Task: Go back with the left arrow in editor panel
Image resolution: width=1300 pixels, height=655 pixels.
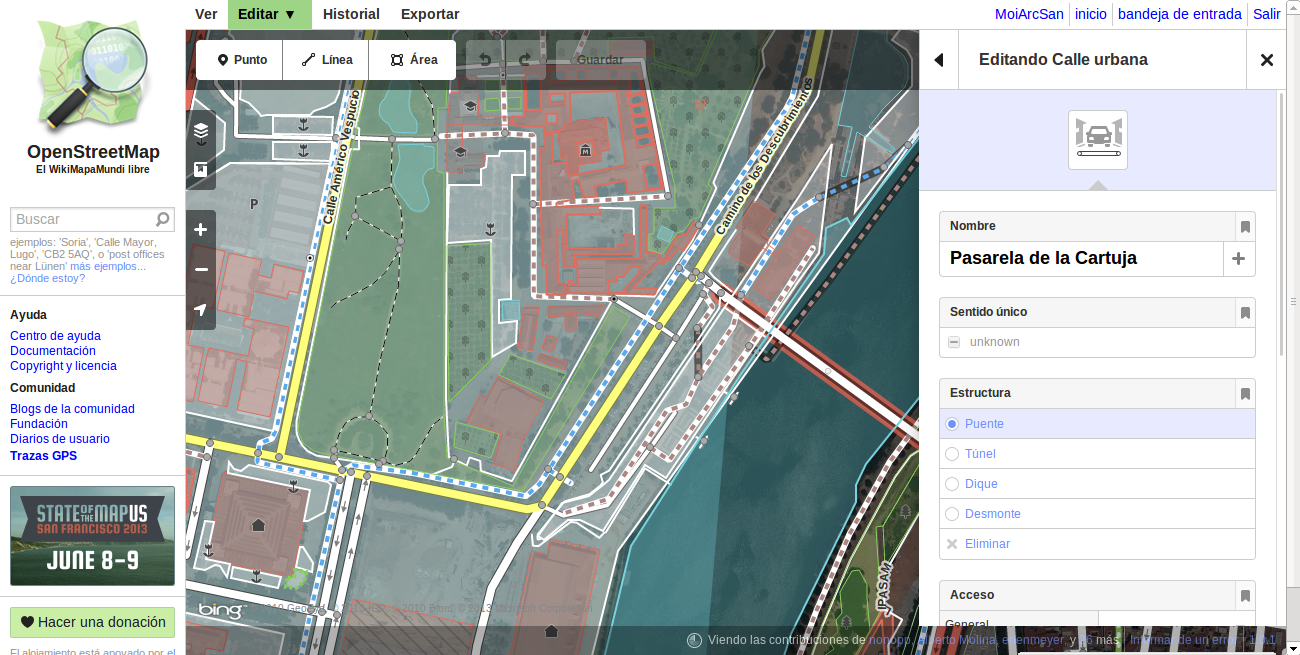Action: pos(939,60)
